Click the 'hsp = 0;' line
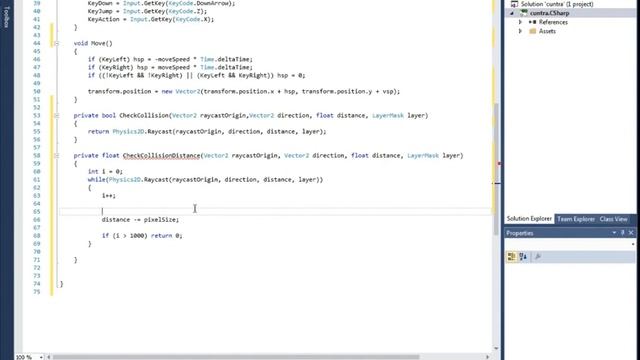The image size is (640, 360). (196, 75)
